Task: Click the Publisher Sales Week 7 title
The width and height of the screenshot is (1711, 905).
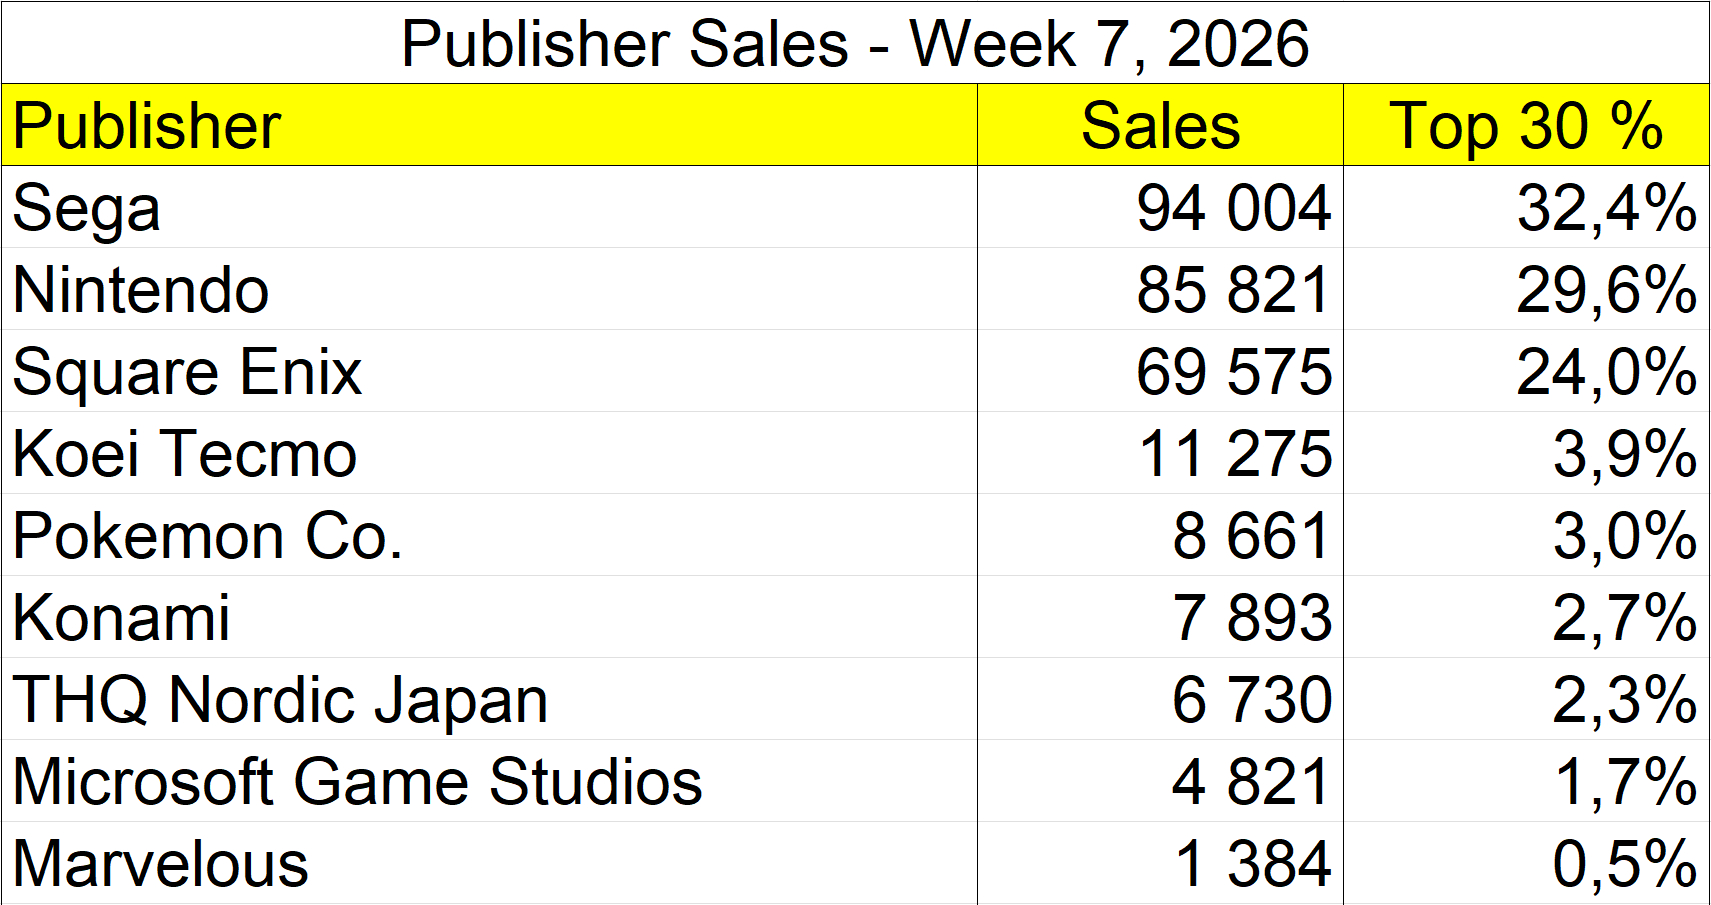Action: coord(855,43)
